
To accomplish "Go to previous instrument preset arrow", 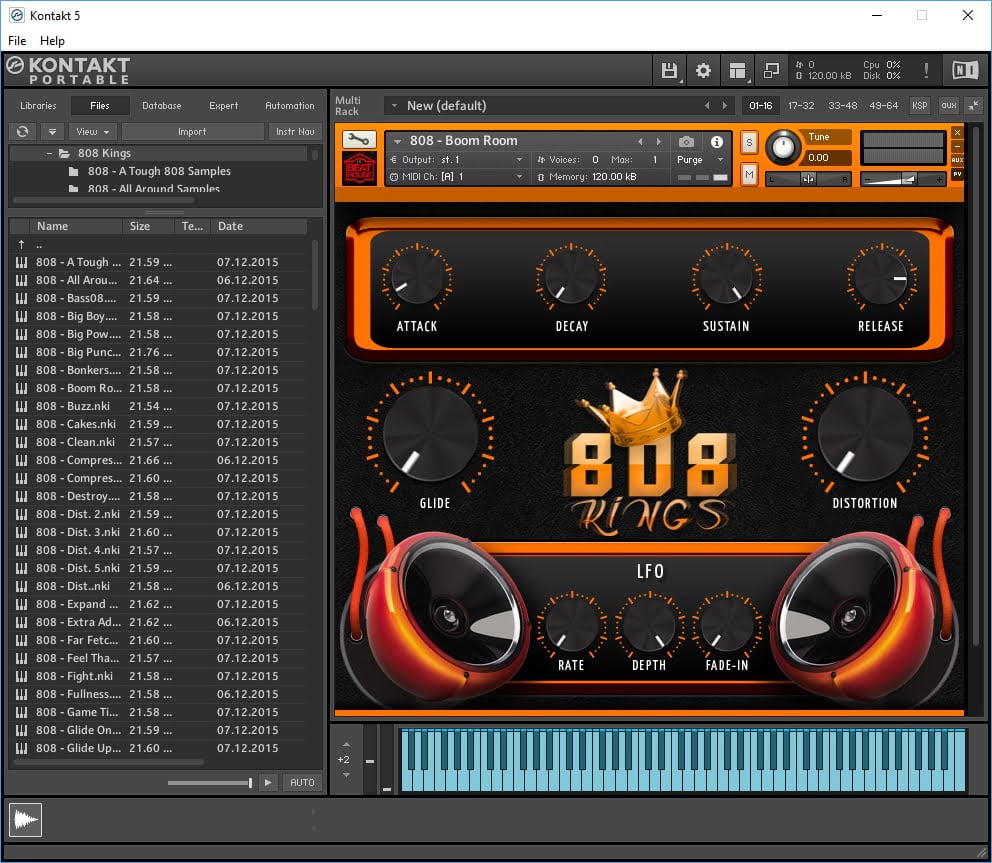I will [x=640, y=141].
